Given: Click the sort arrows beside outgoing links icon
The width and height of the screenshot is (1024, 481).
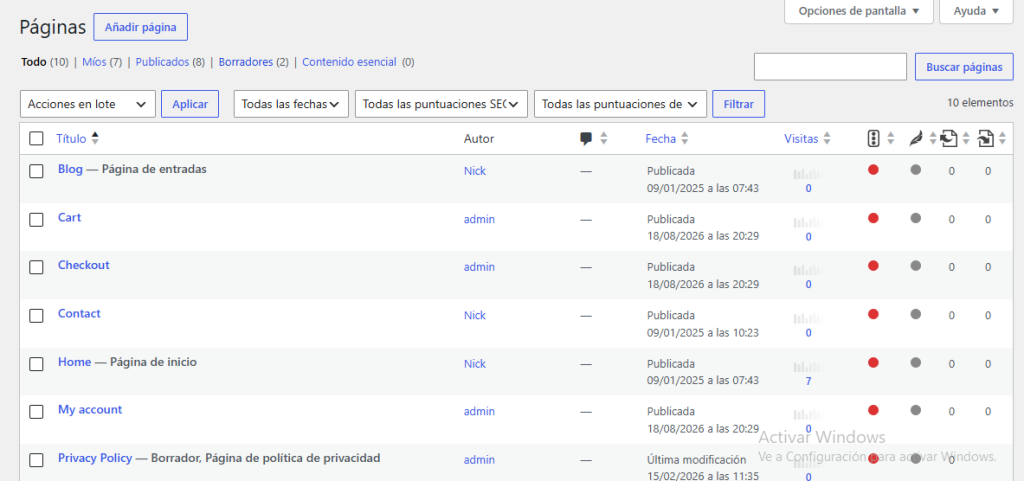Looking at the screenshot, I should point(967,138).
